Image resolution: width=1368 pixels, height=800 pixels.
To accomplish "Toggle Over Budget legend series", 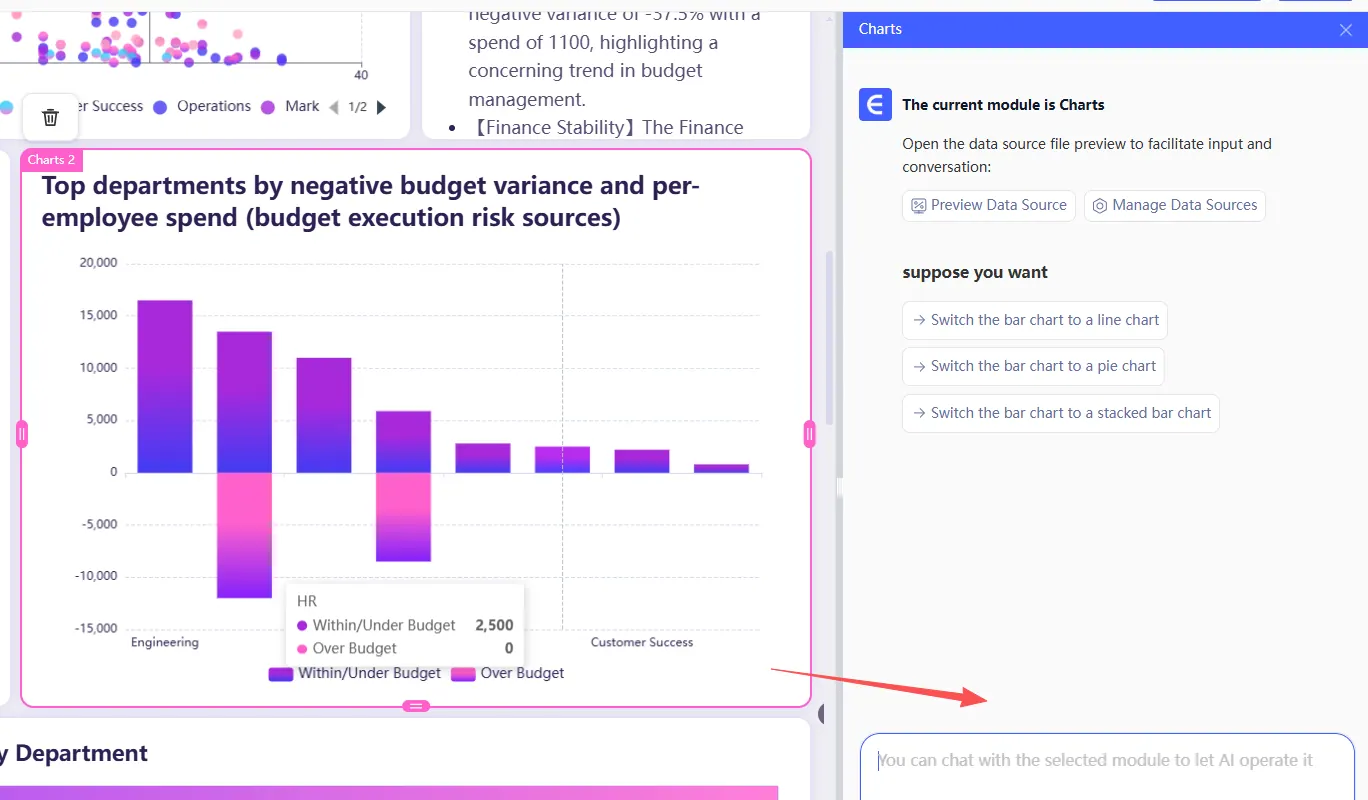I will [508, 673].
